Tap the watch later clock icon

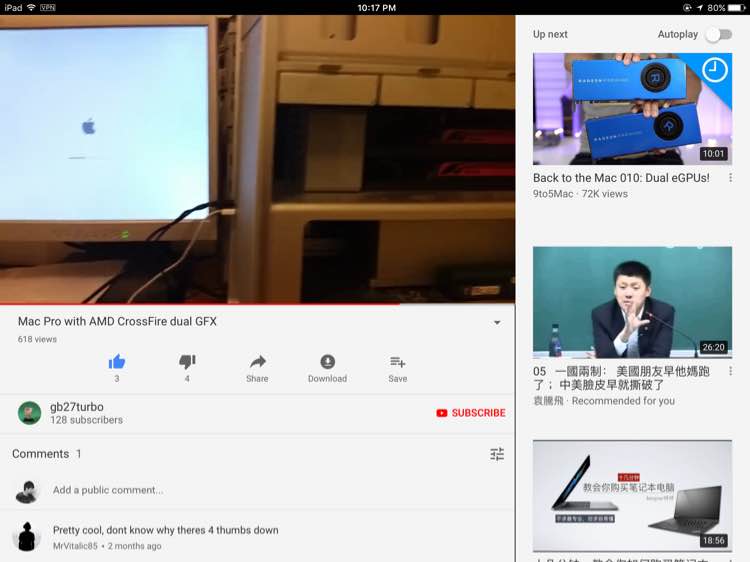click(x=715, y=70)
